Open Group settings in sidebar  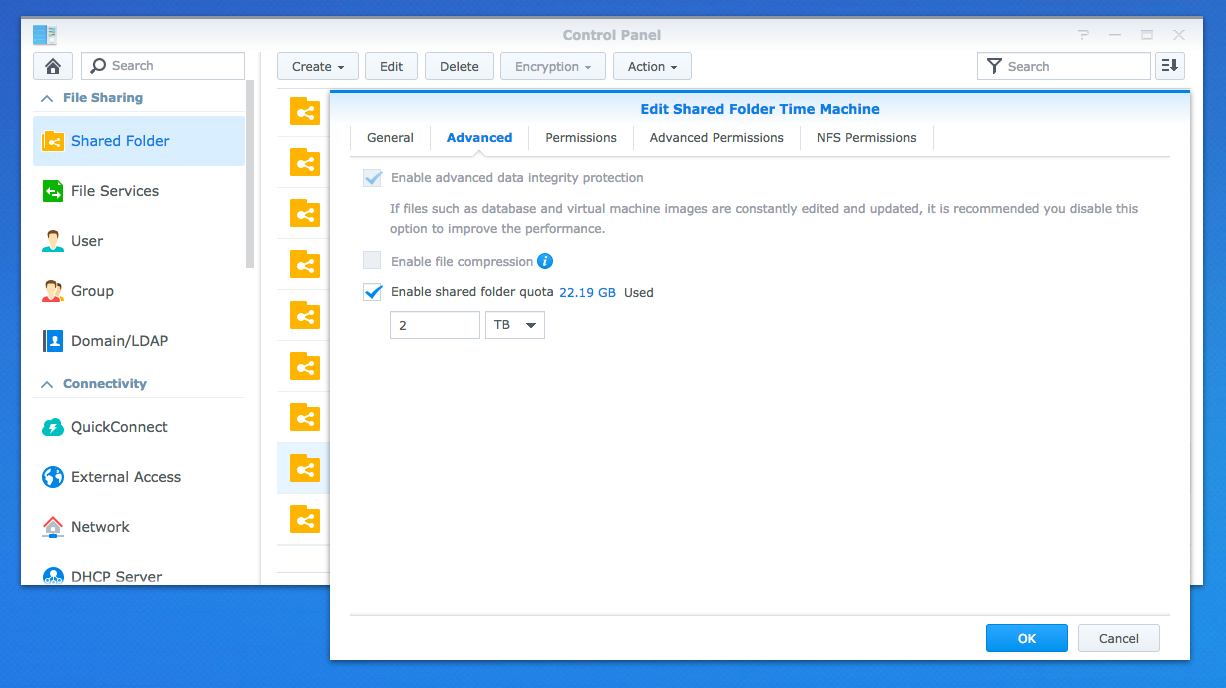tap(139, 291)
